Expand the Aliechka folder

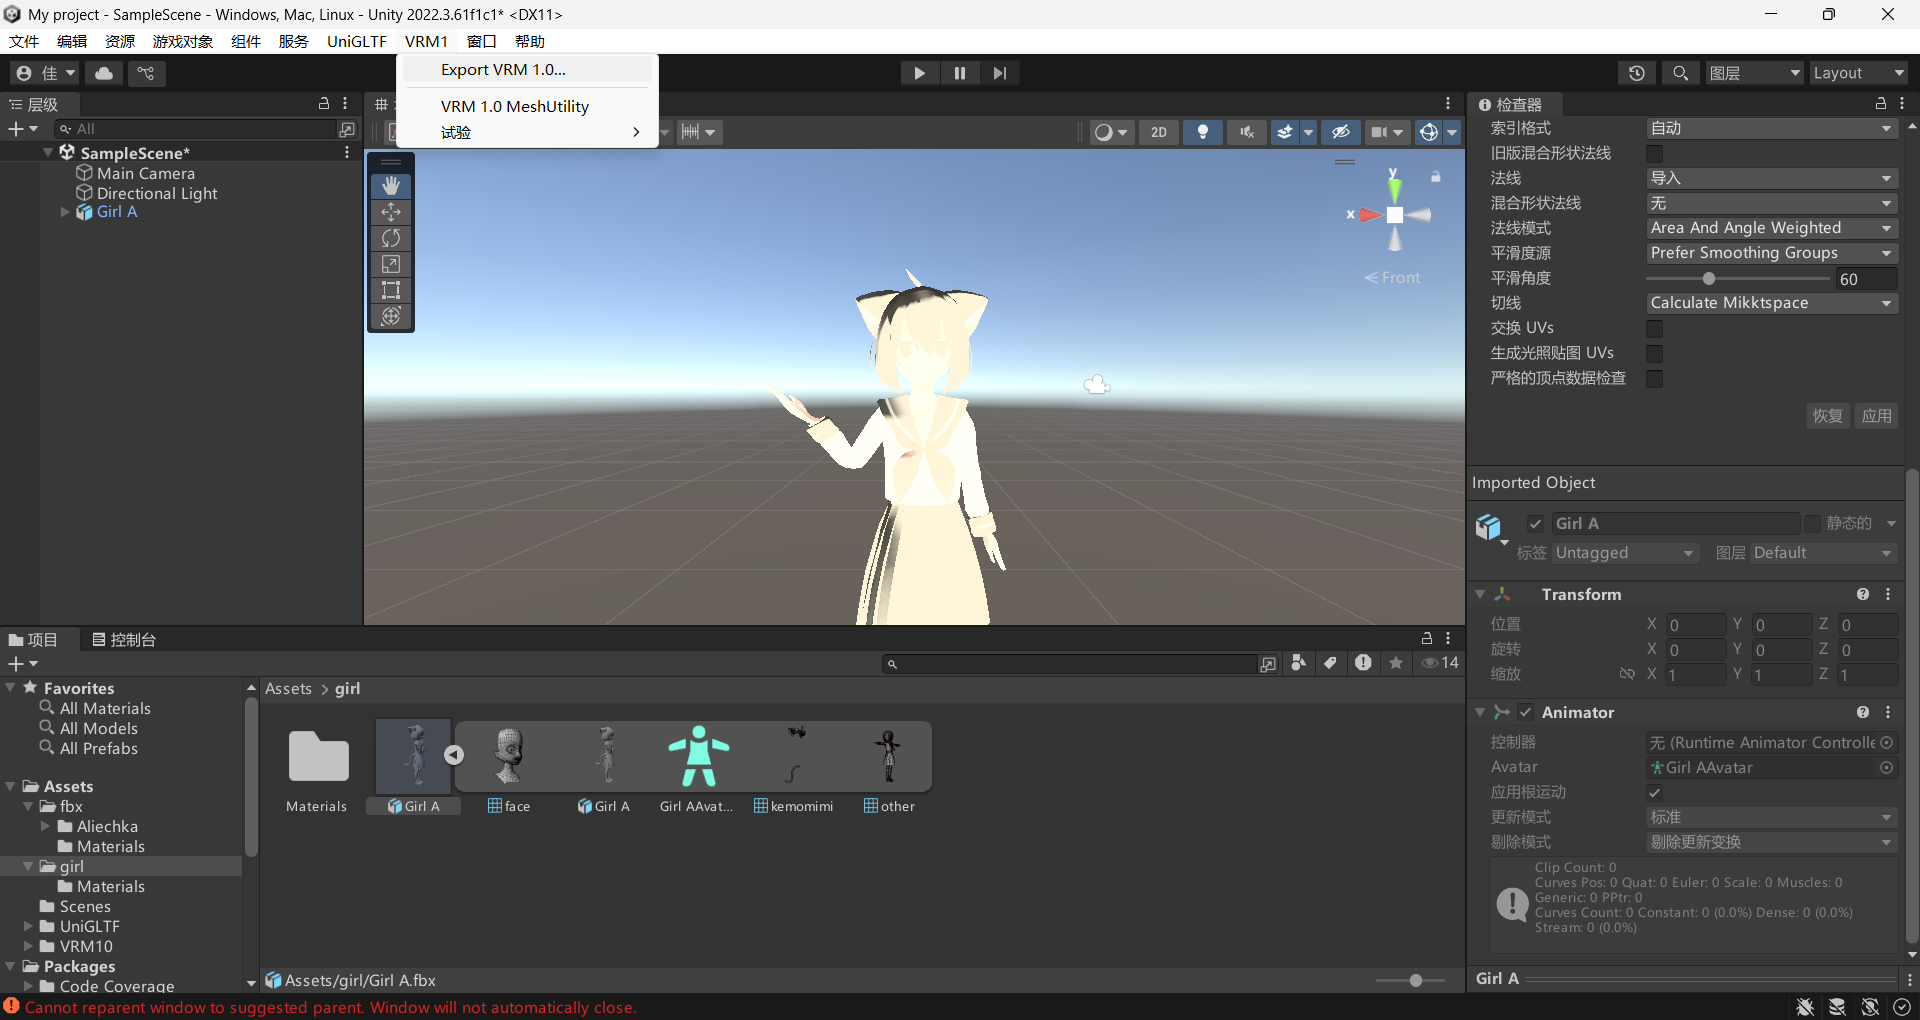click(45, 827)
